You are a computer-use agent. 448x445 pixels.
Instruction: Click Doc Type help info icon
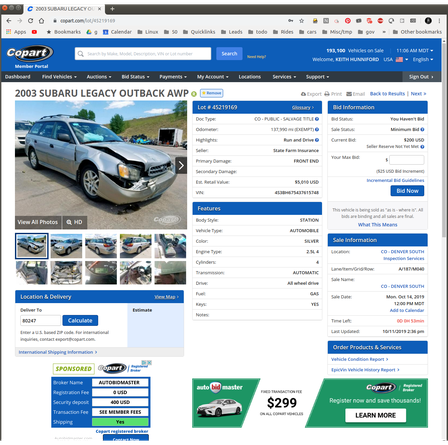click(x=317, y=119)
